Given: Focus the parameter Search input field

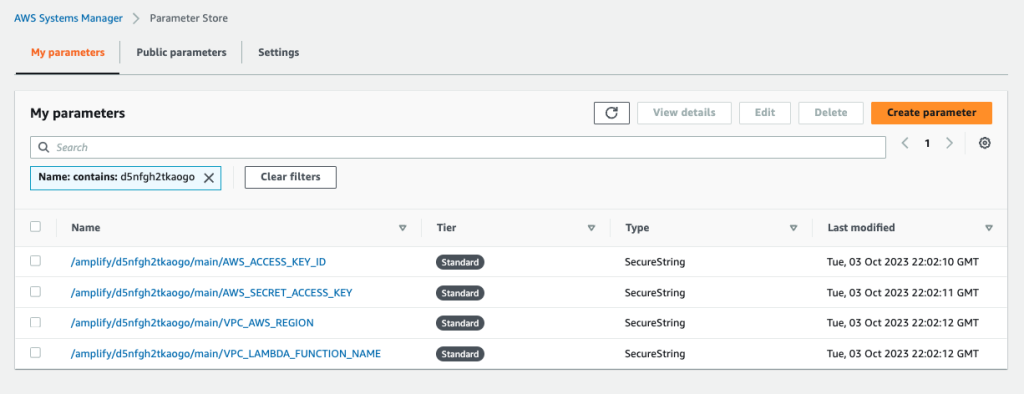Looking at the screenshot, I should (458, 148).
